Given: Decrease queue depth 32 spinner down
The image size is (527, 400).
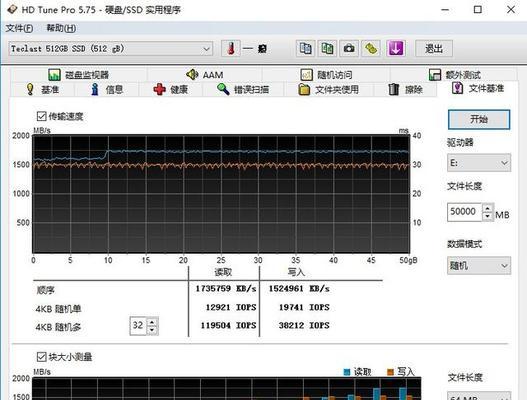Looking at the screenshot, I should tap(152, 330).
